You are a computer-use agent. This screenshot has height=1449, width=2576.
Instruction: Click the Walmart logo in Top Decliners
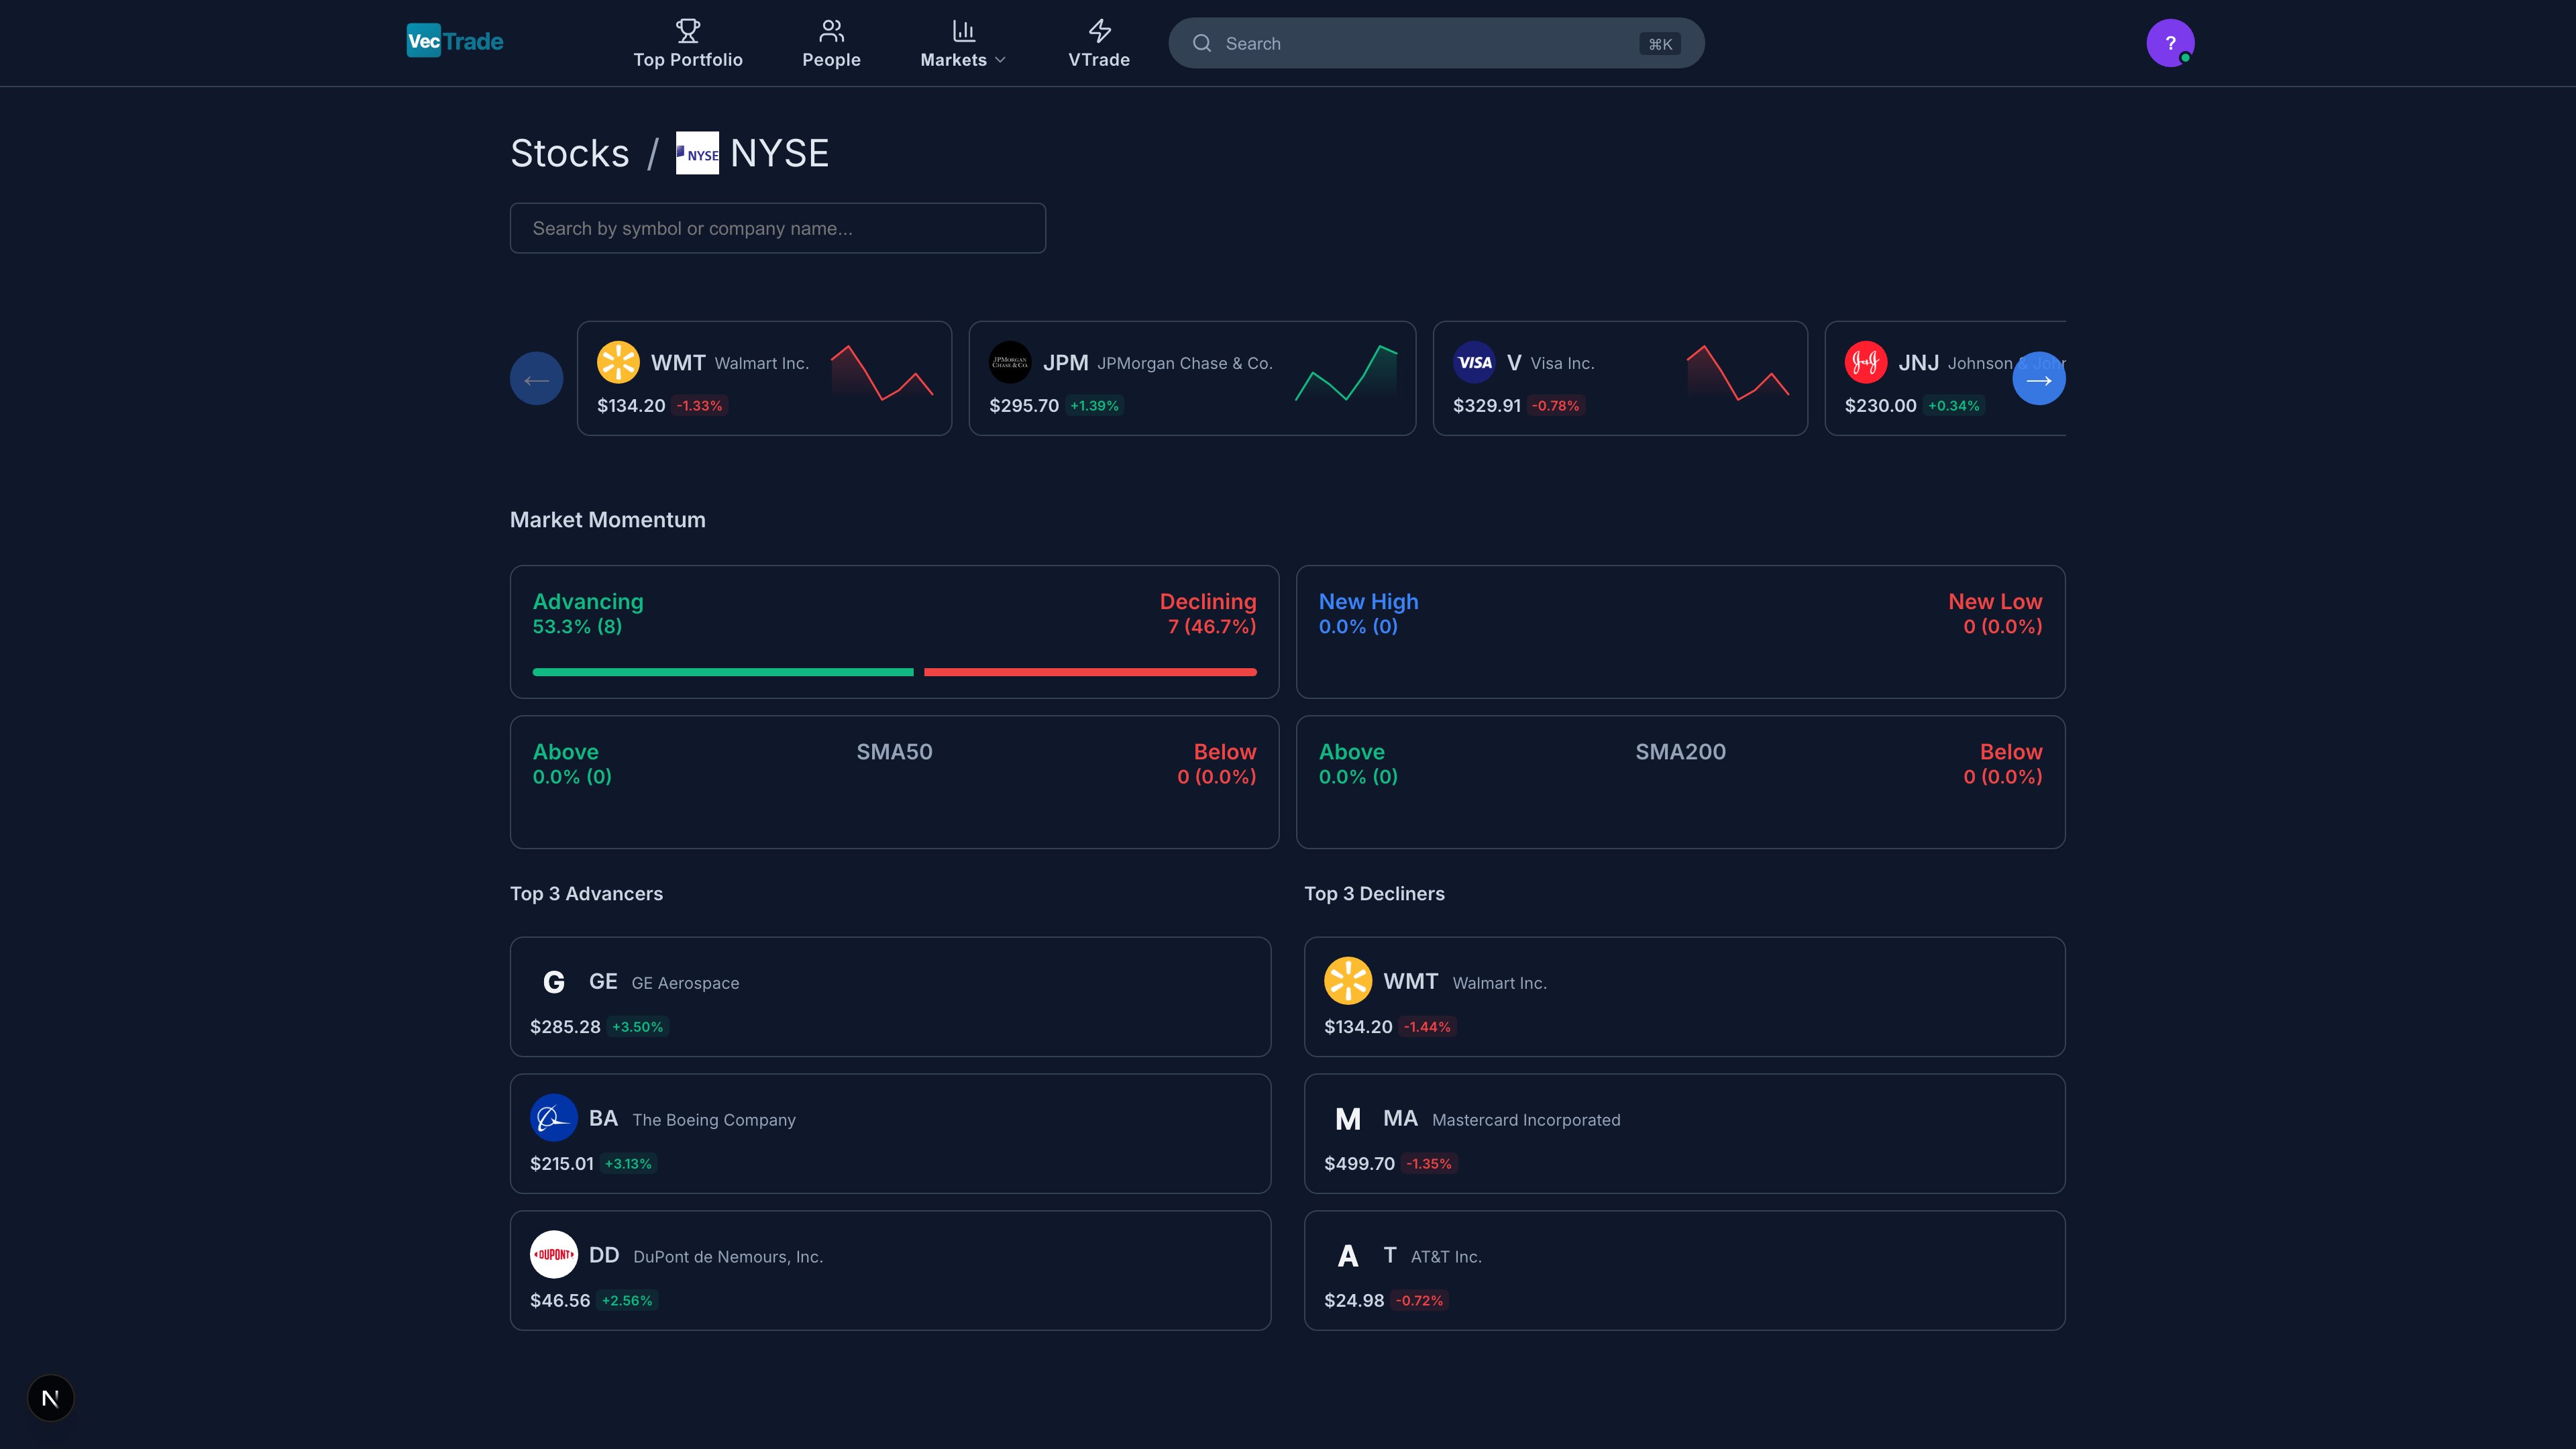point(1348,982)
